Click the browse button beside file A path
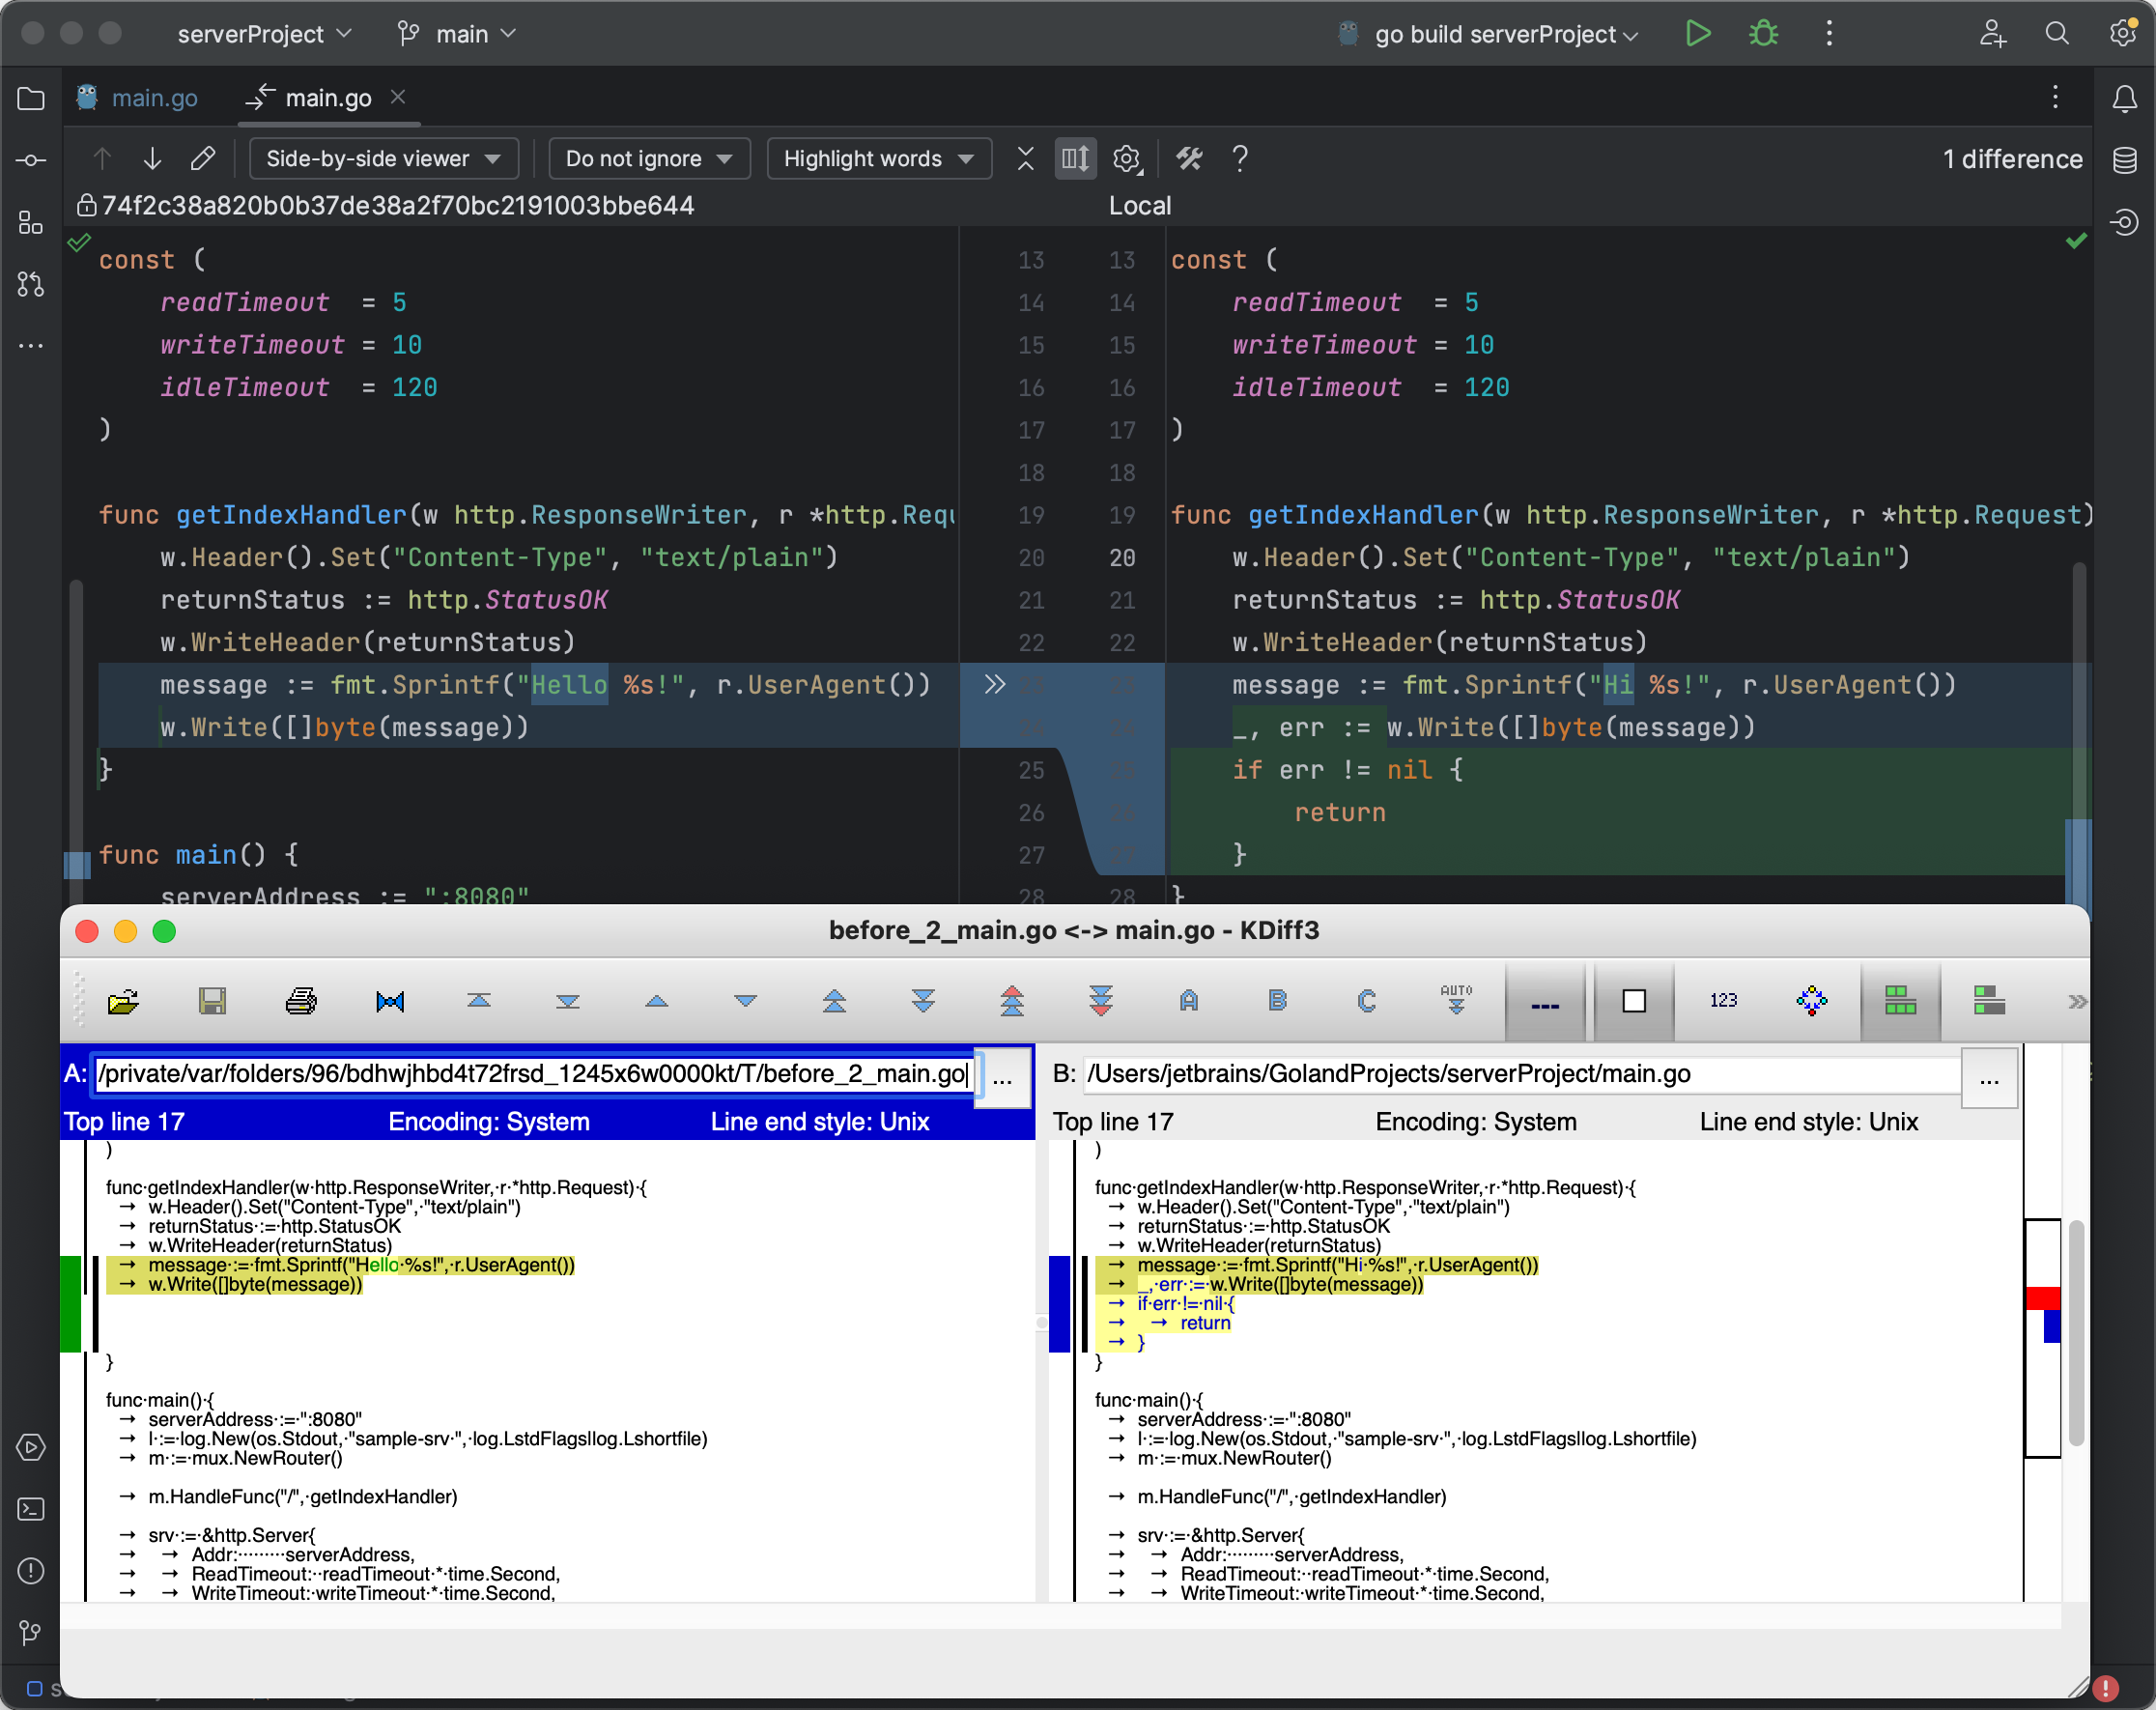Image resolution: width=2156 pixels, height=1710 pixels. (x=1004, y=1078)
